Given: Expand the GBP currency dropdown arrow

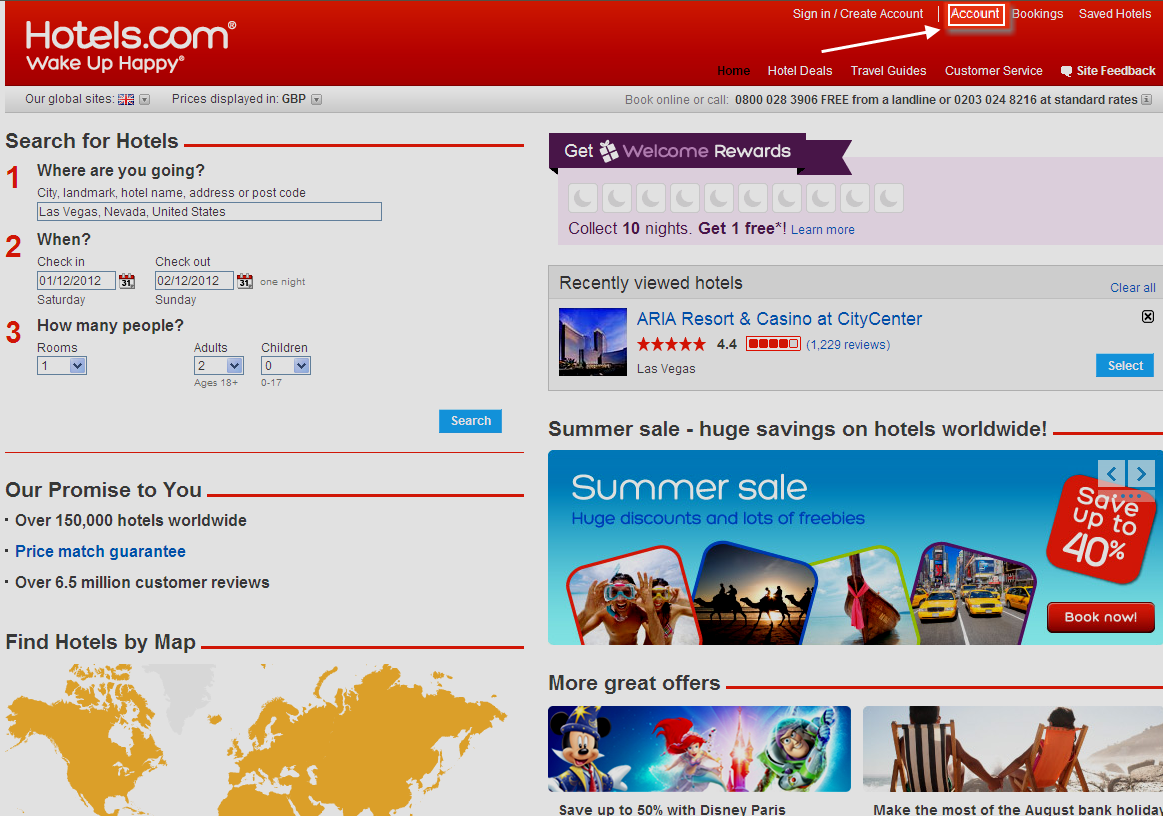Looking at the screenshot, I should pos(317,99).
